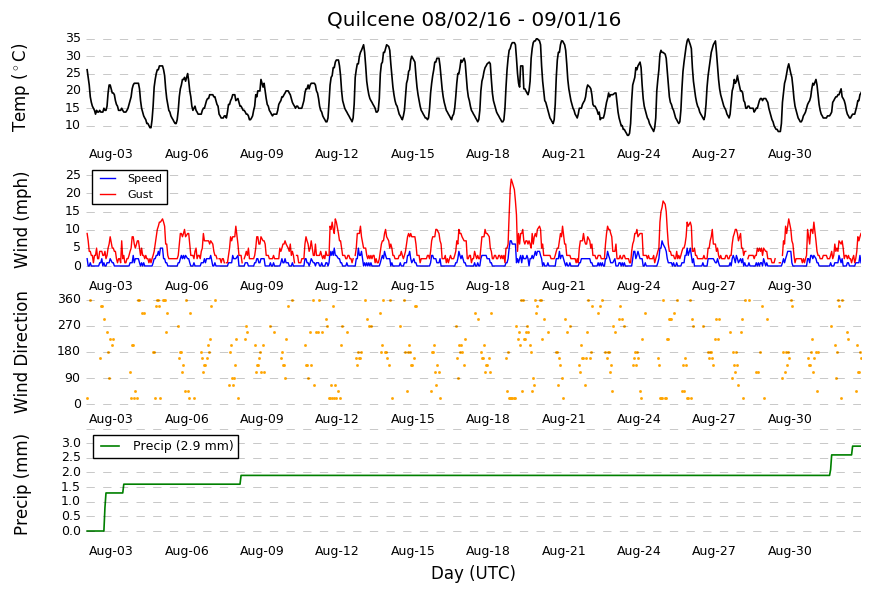Click the green Precip legend line swatch
871x593 pixels.
coord(110,446)
